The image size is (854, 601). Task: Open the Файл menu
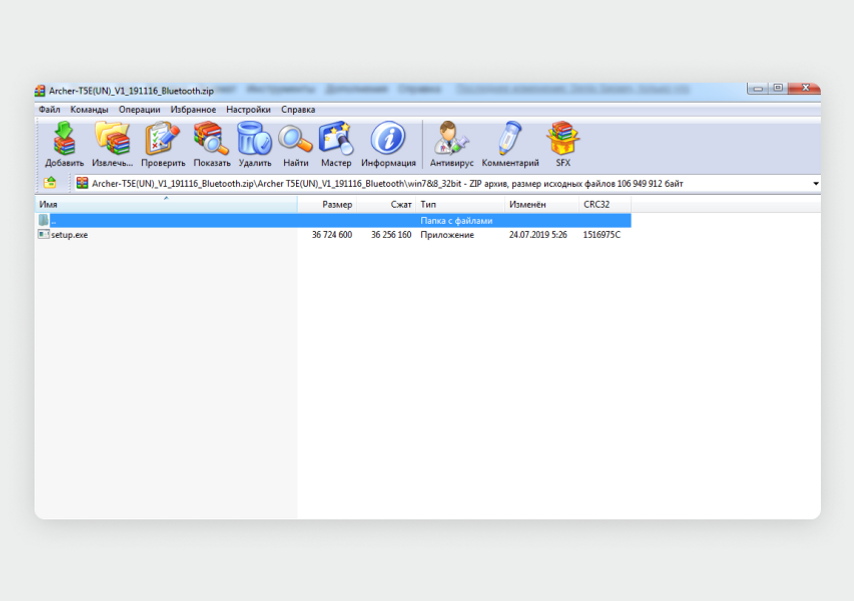click(x=50, y=110)
